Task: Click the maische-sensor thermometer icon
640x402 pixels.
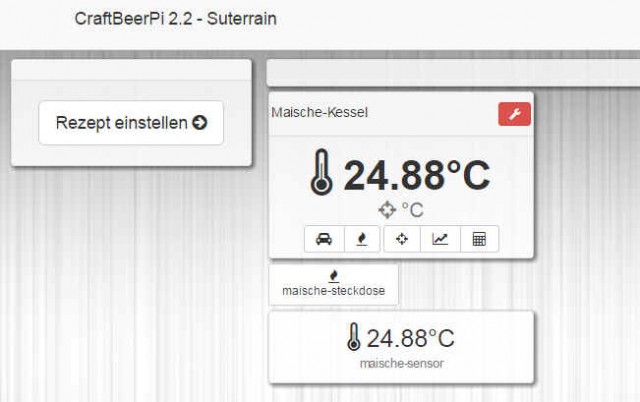Action: pos(354,337)
